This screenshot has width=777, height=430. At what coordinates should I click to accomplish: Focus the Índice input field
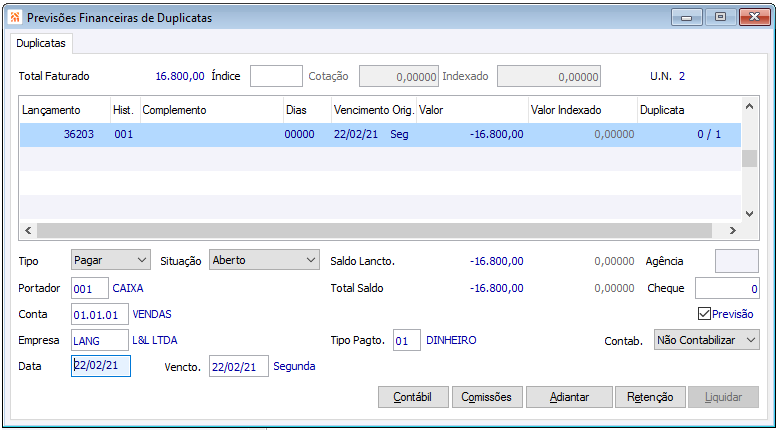point(276,76)
